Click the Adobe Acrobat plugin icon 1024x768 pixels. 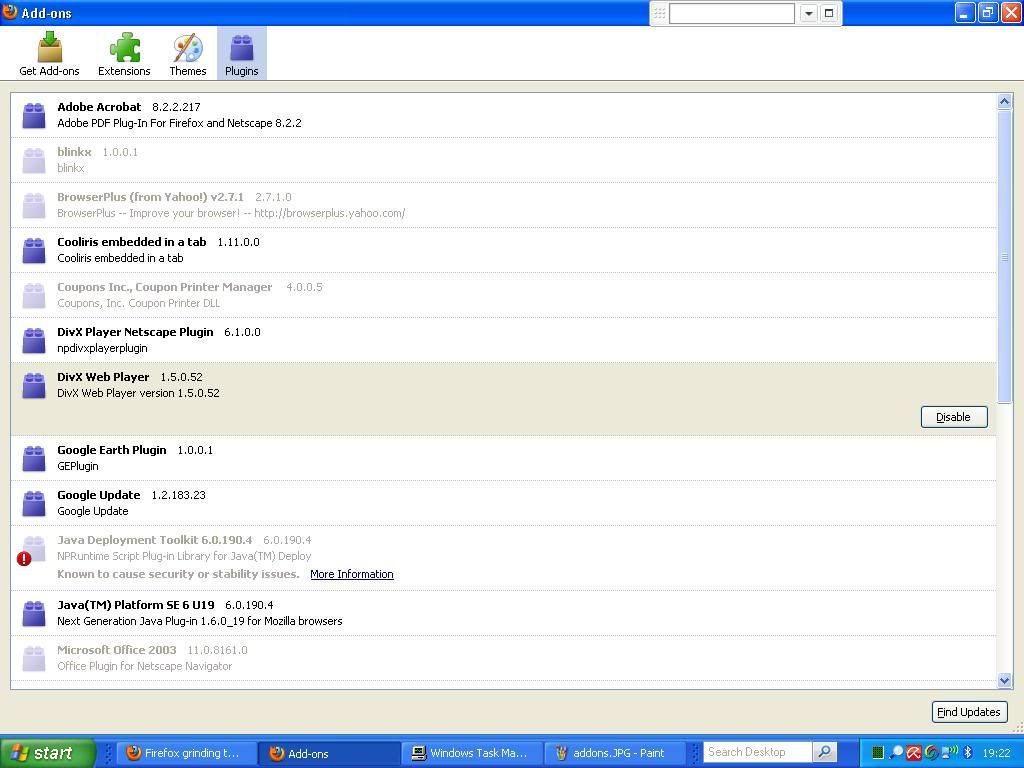[34, 115]
